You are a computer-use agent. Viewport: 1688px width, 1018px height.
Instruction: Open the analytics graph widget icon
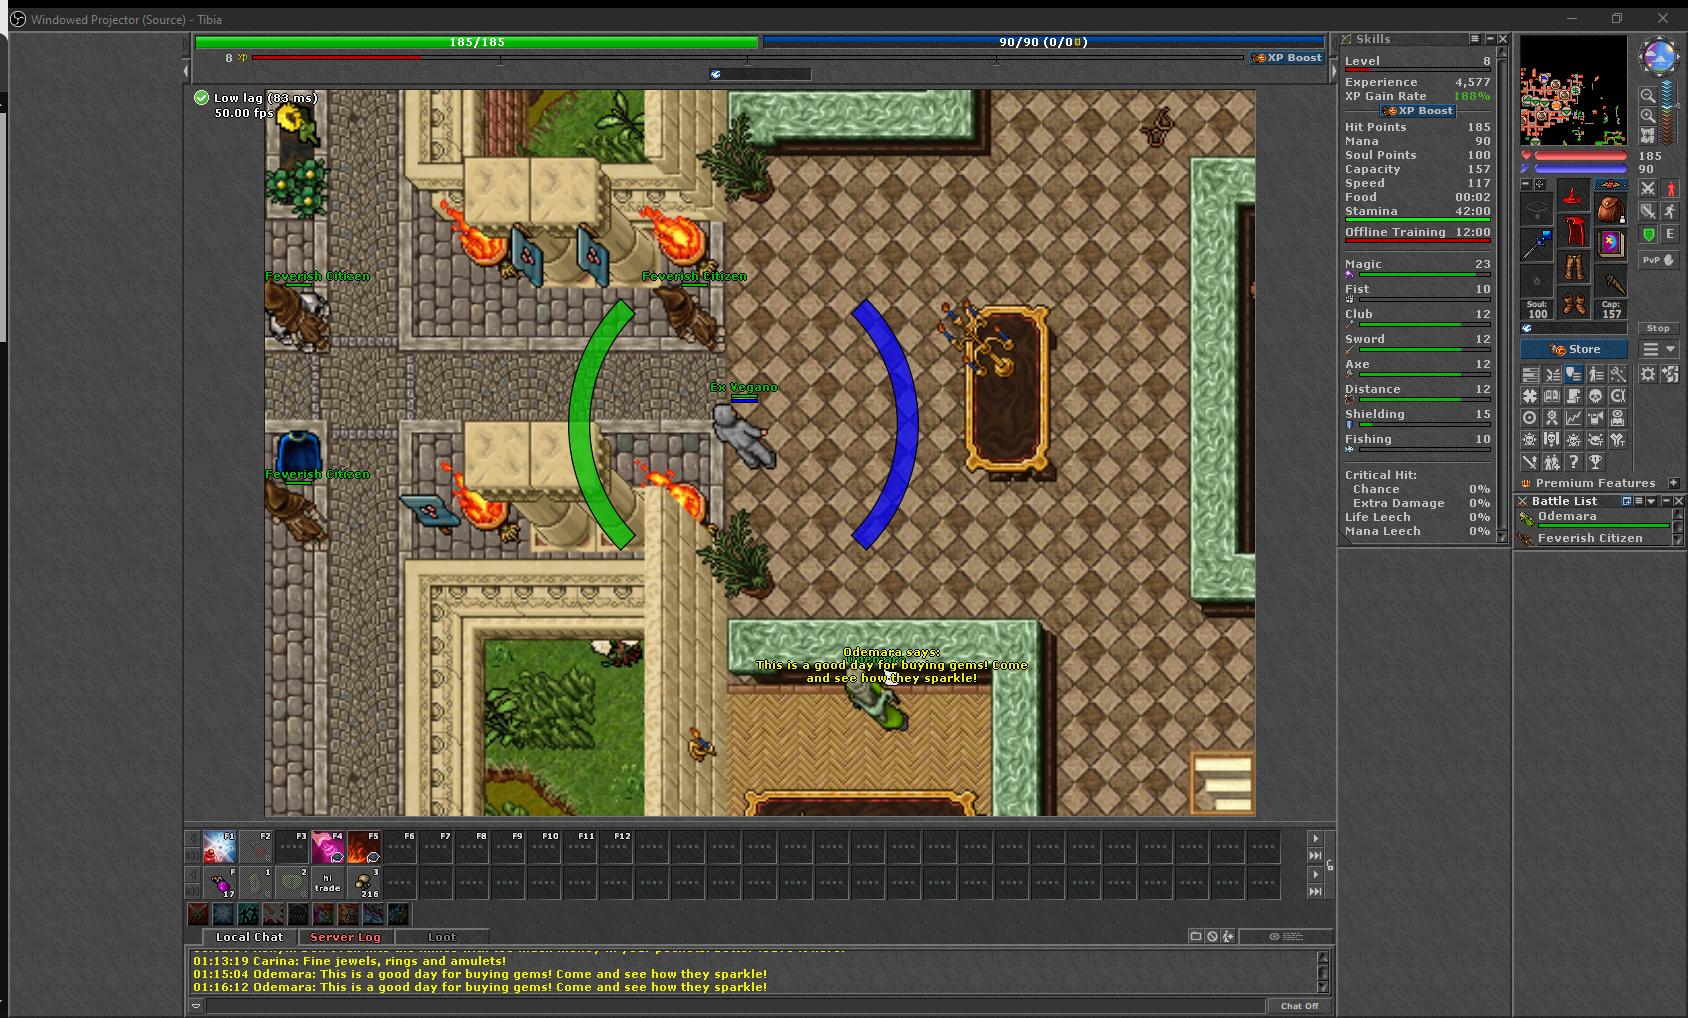[x=1574, y=418]
